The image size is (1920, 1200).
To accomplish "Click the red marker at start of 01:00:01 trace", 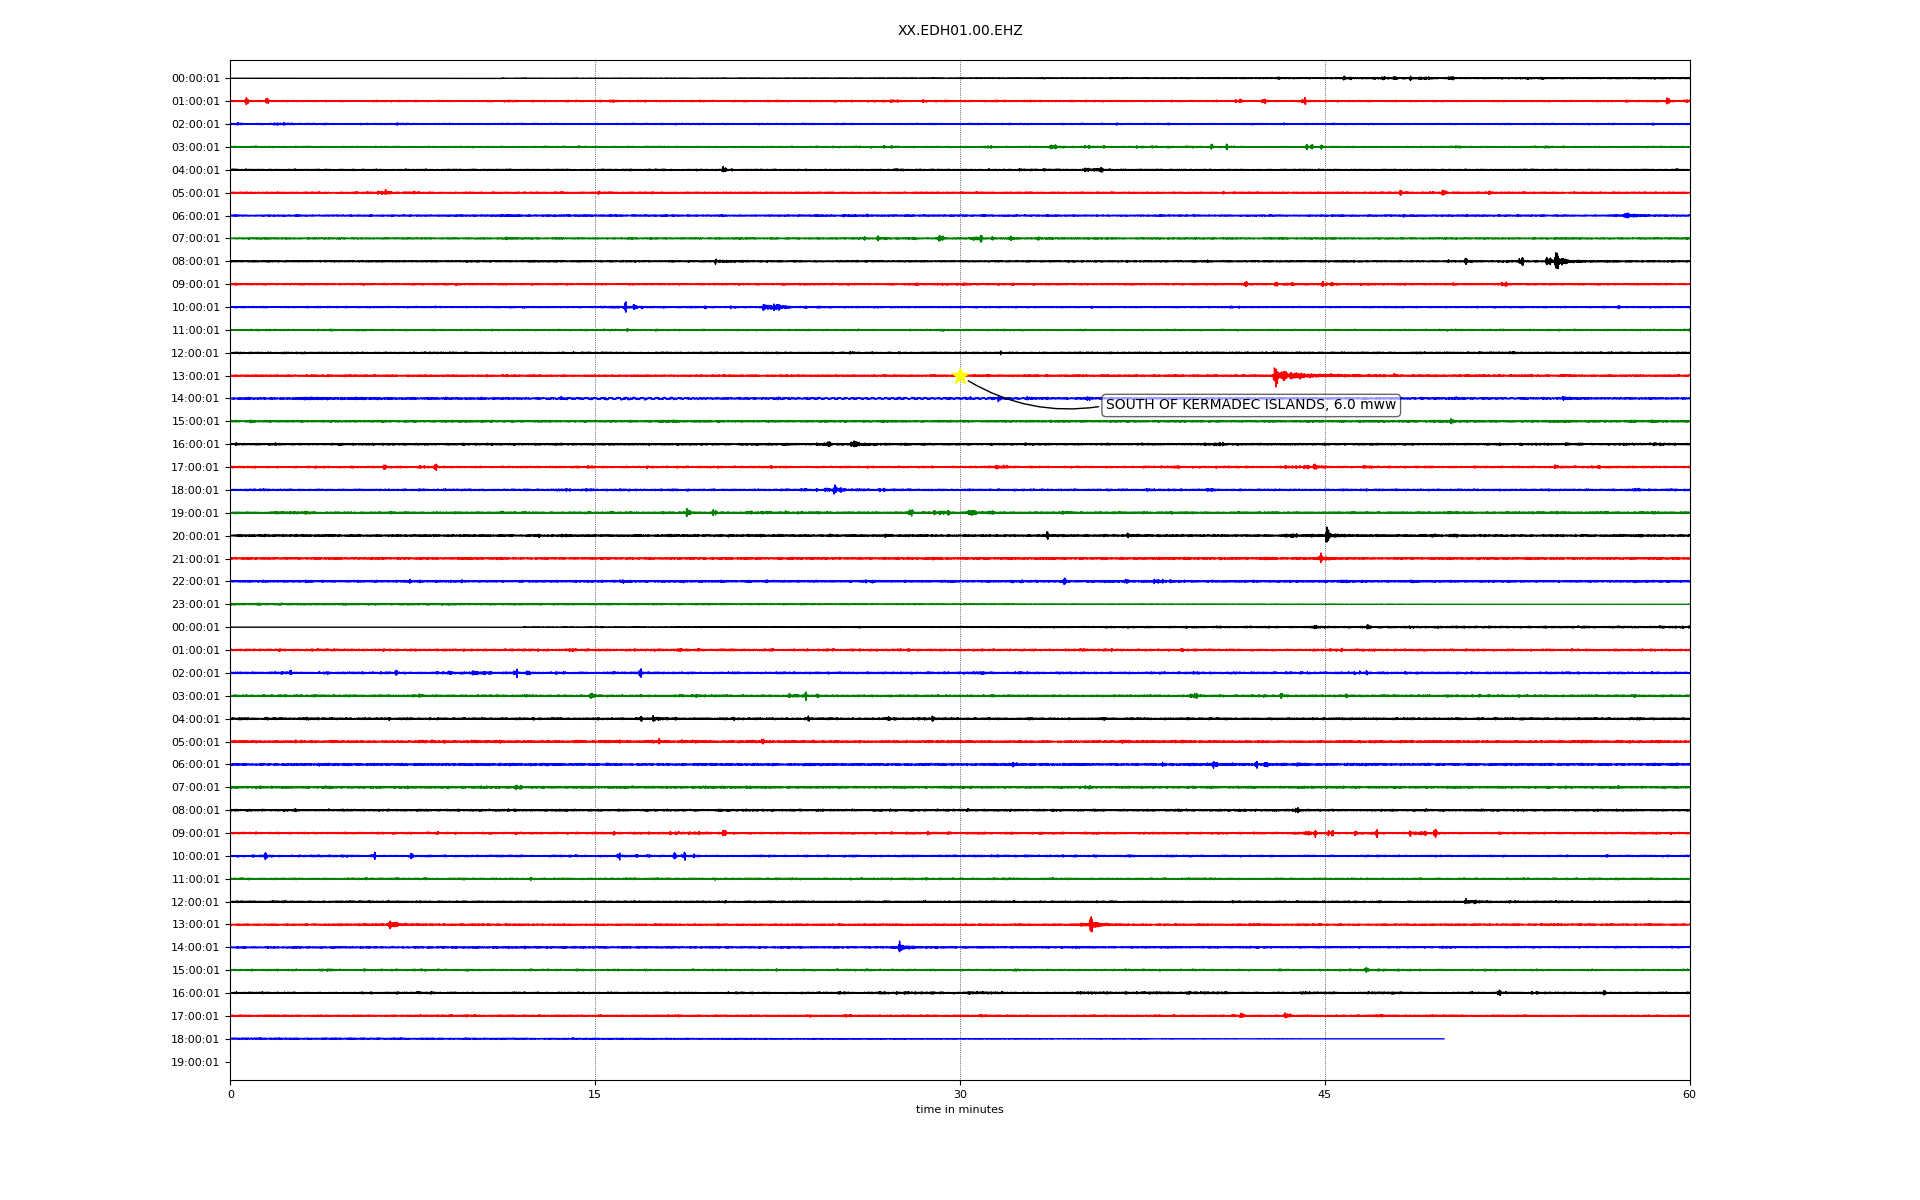I will (x=246, y=101).
